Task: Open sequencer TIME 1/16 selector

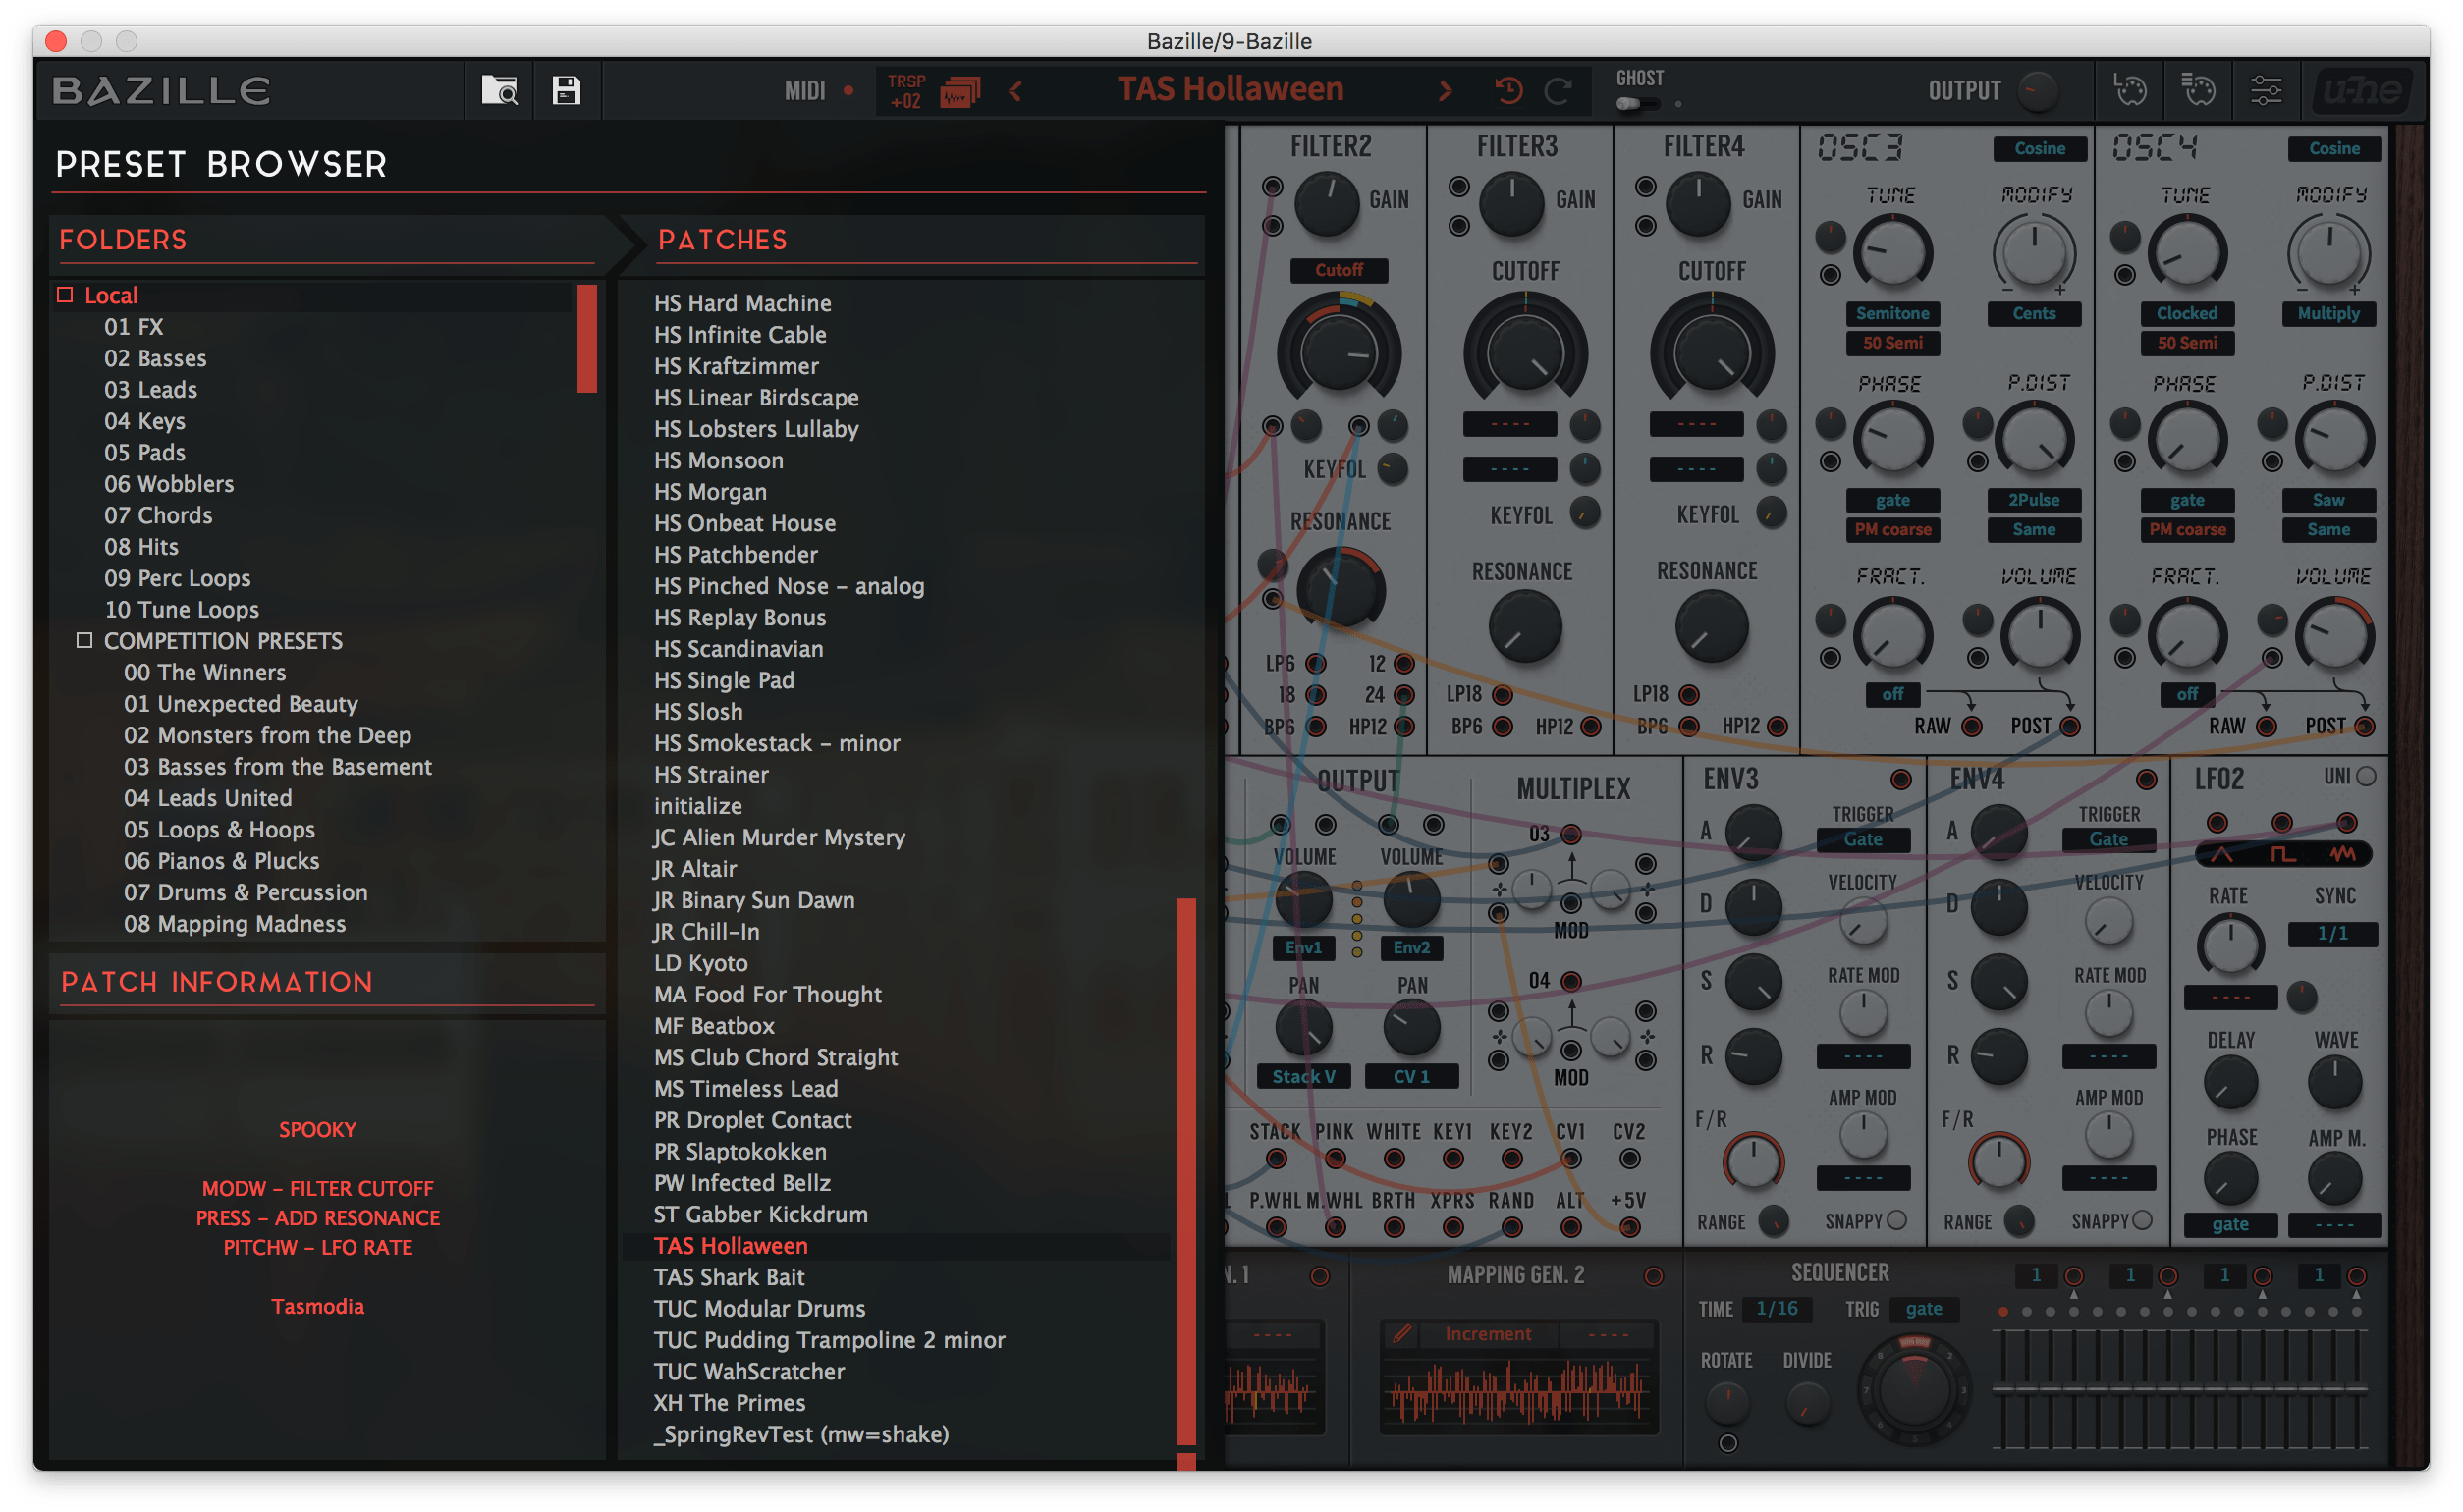Action: (x=1777, y=1308)
